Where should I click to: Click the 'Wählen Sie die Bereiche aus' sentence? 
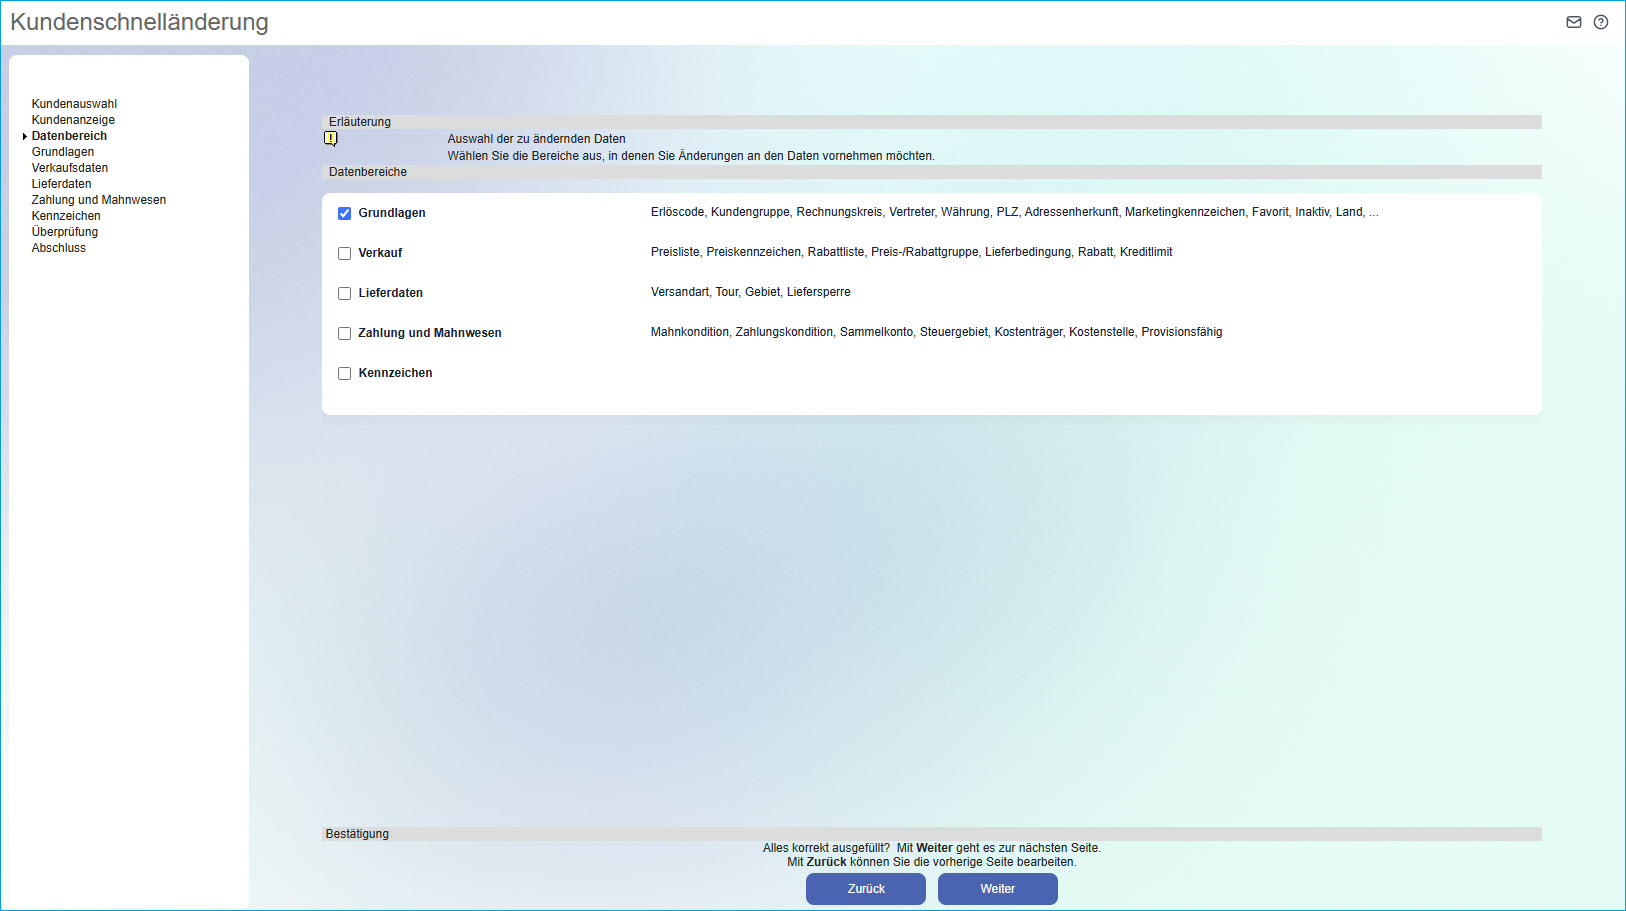(x=691, y=156)
